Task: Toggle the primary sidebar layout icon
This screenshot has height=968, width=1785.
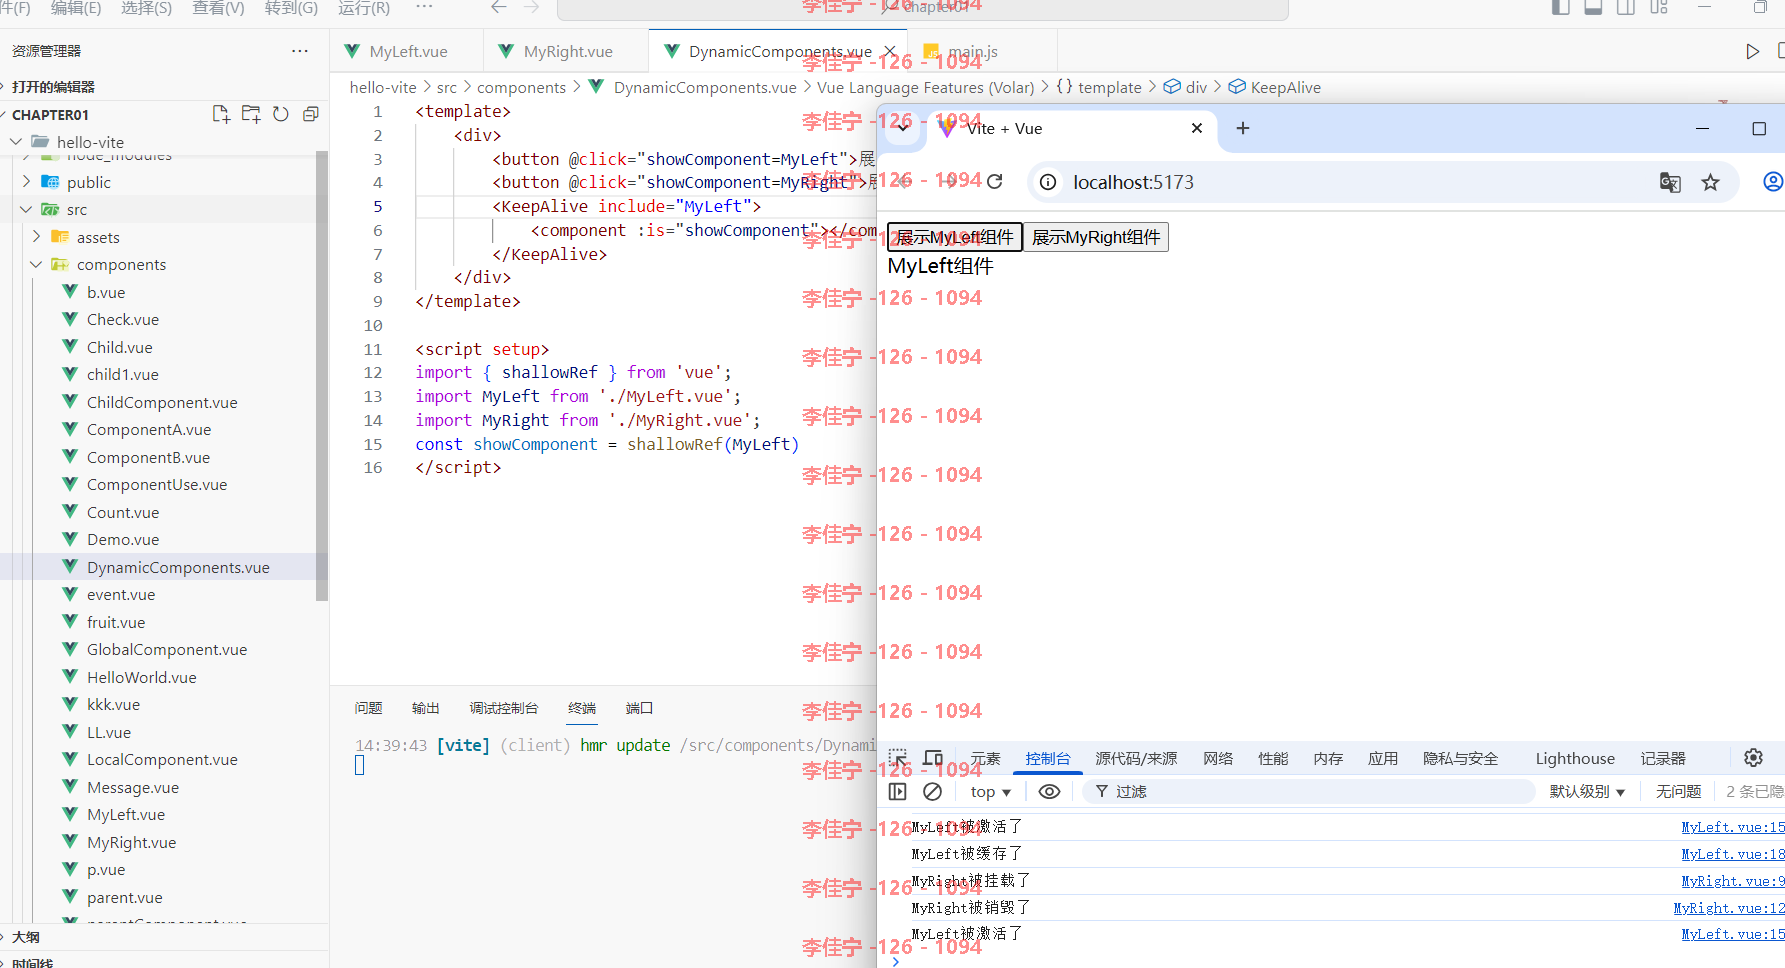Action: pyautogui.click(x=1561, y=7)
